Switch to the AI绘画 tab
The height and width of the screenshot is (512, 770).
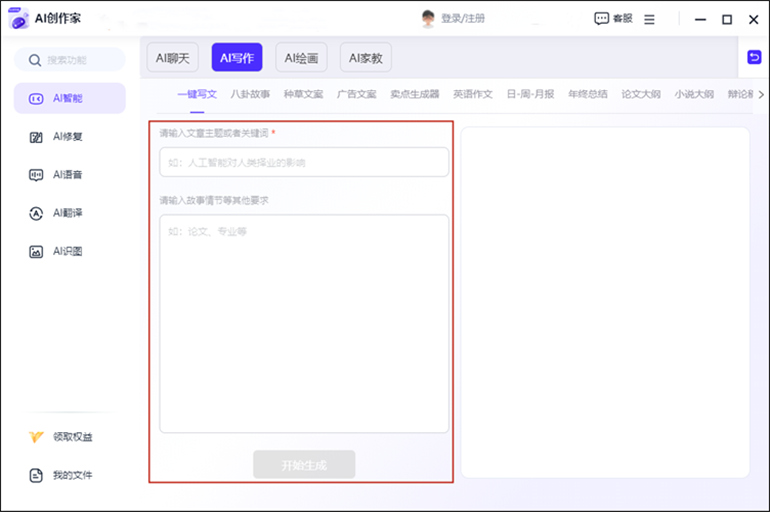pyautogui.click(x=301, y=58)
